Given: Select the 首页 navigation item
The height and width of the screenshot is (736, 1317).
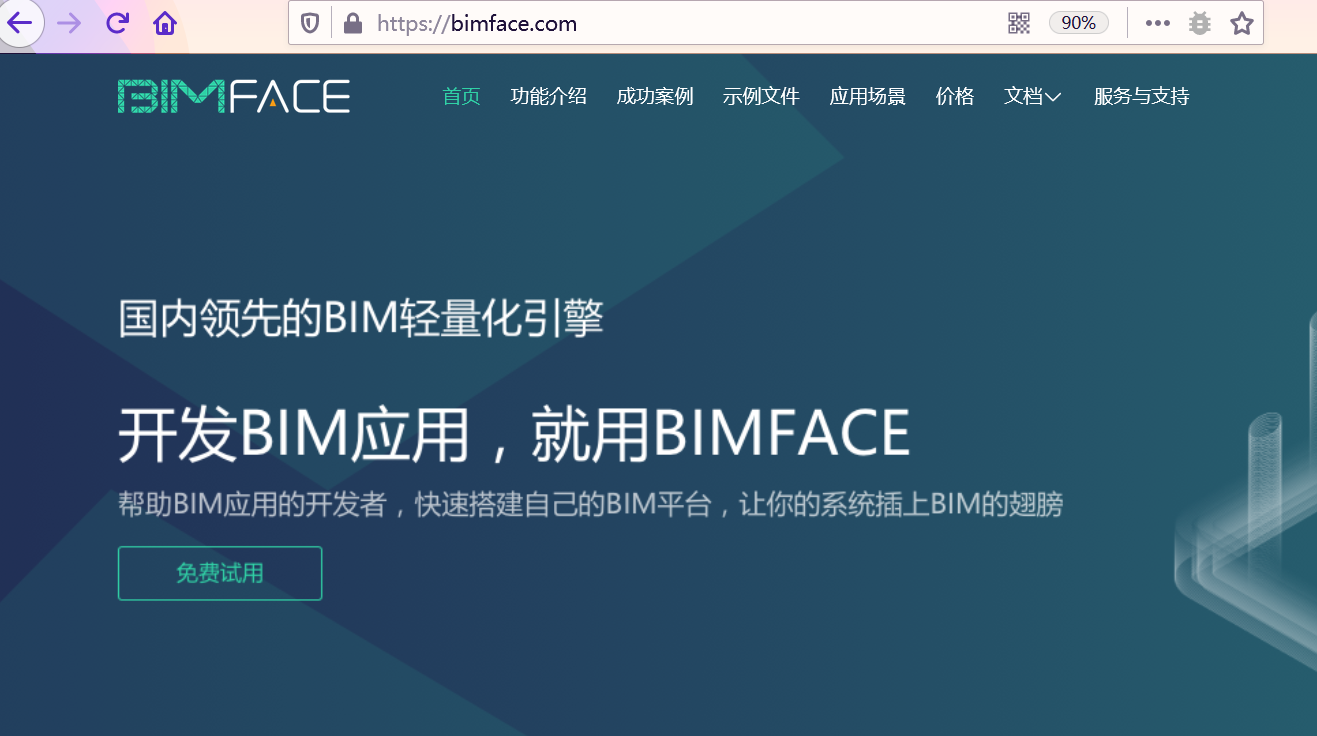Looking at the screenshot, I should tap(461, 96).
